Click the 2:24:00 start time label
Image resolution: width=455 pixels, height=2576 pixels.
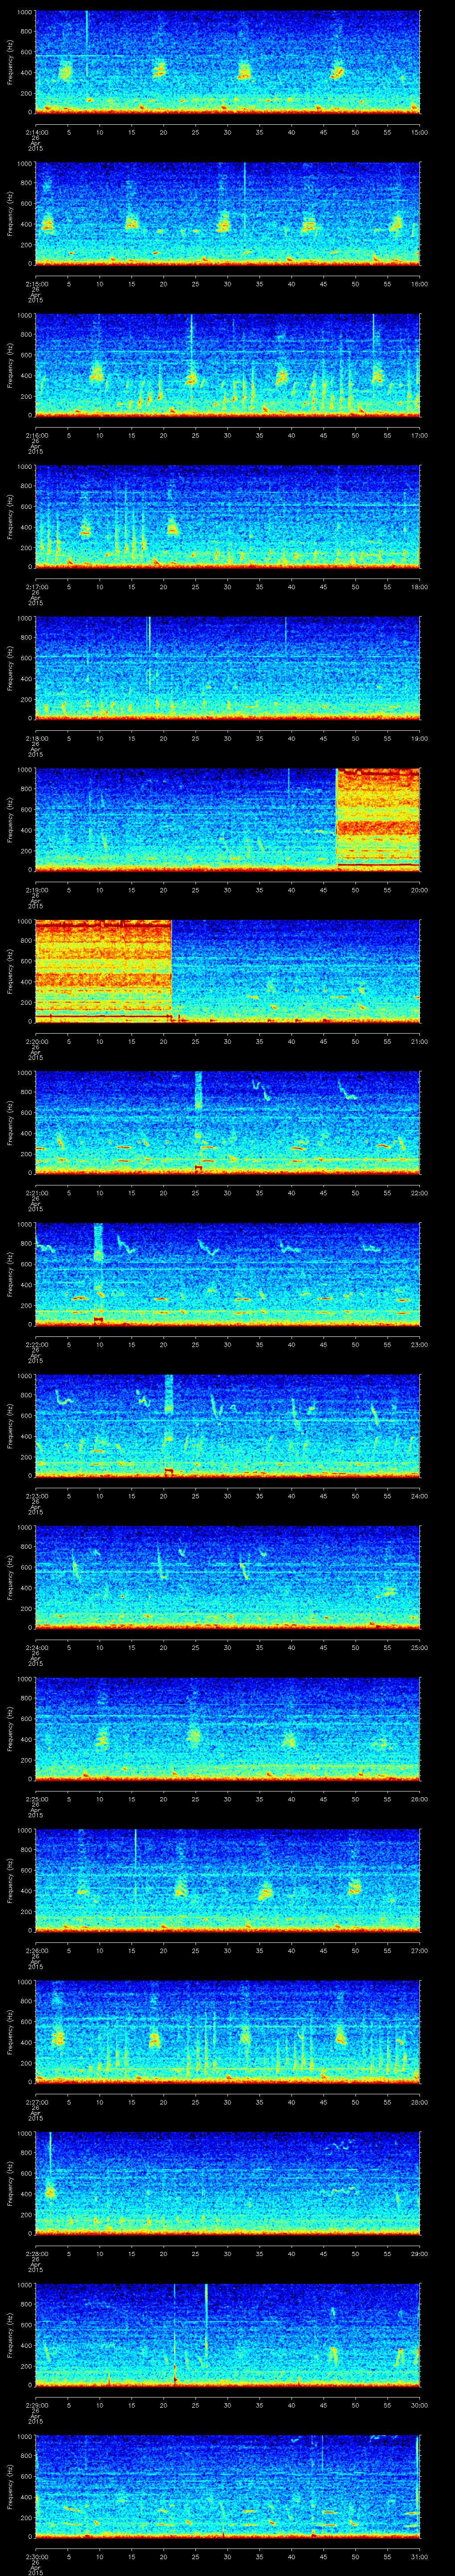coord(36,1648)
